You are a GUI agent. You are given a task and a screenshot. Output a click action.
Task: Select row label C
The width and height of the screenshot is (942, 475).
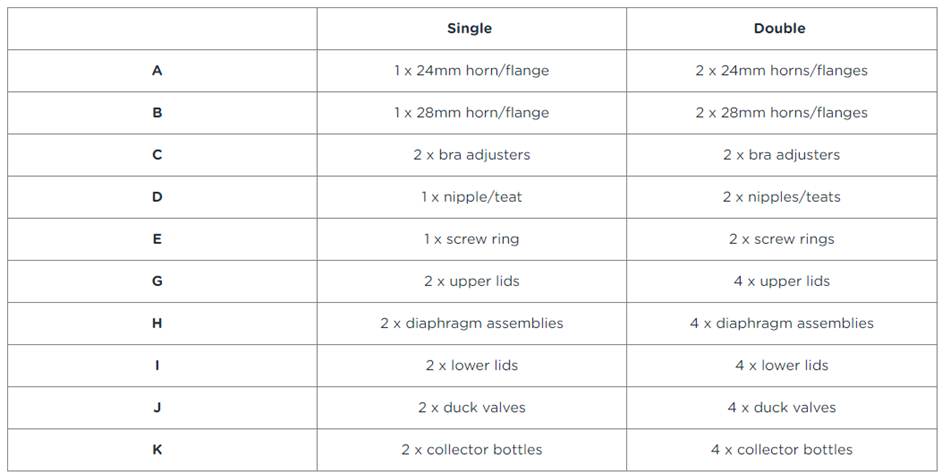[157, 155]
